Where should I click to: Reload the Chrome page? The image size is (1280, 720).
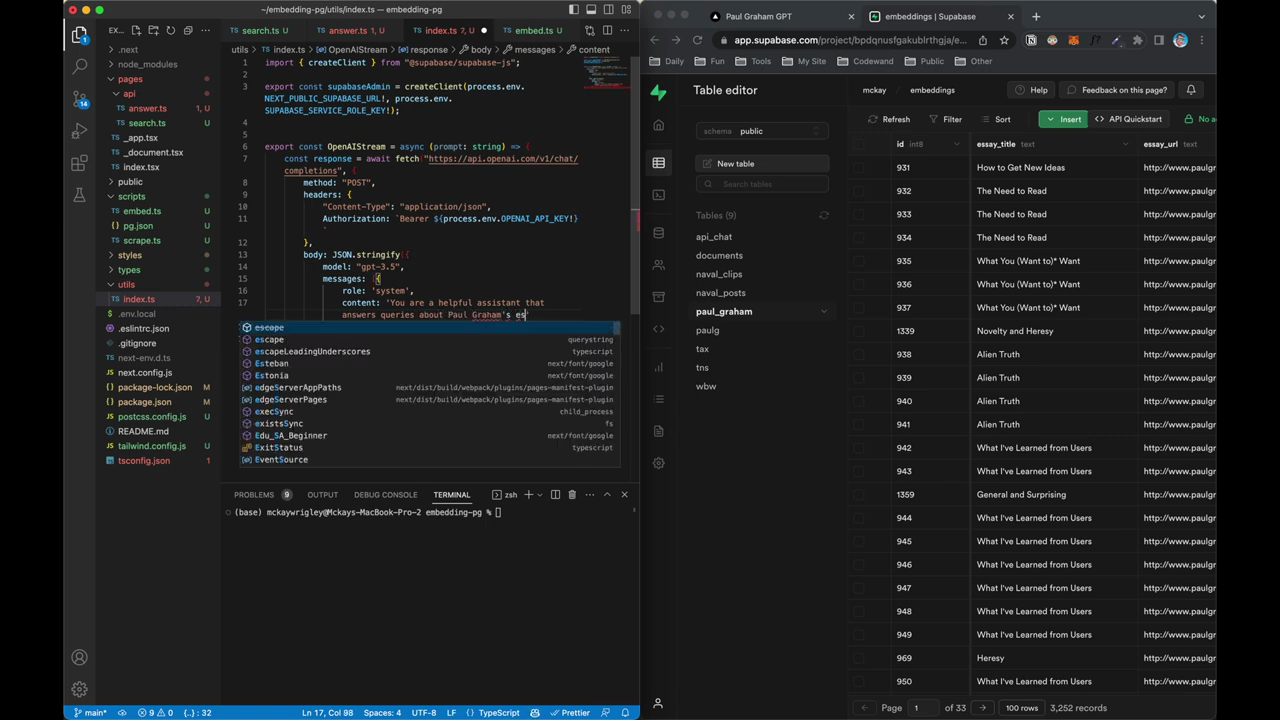(x=697, y=40)
